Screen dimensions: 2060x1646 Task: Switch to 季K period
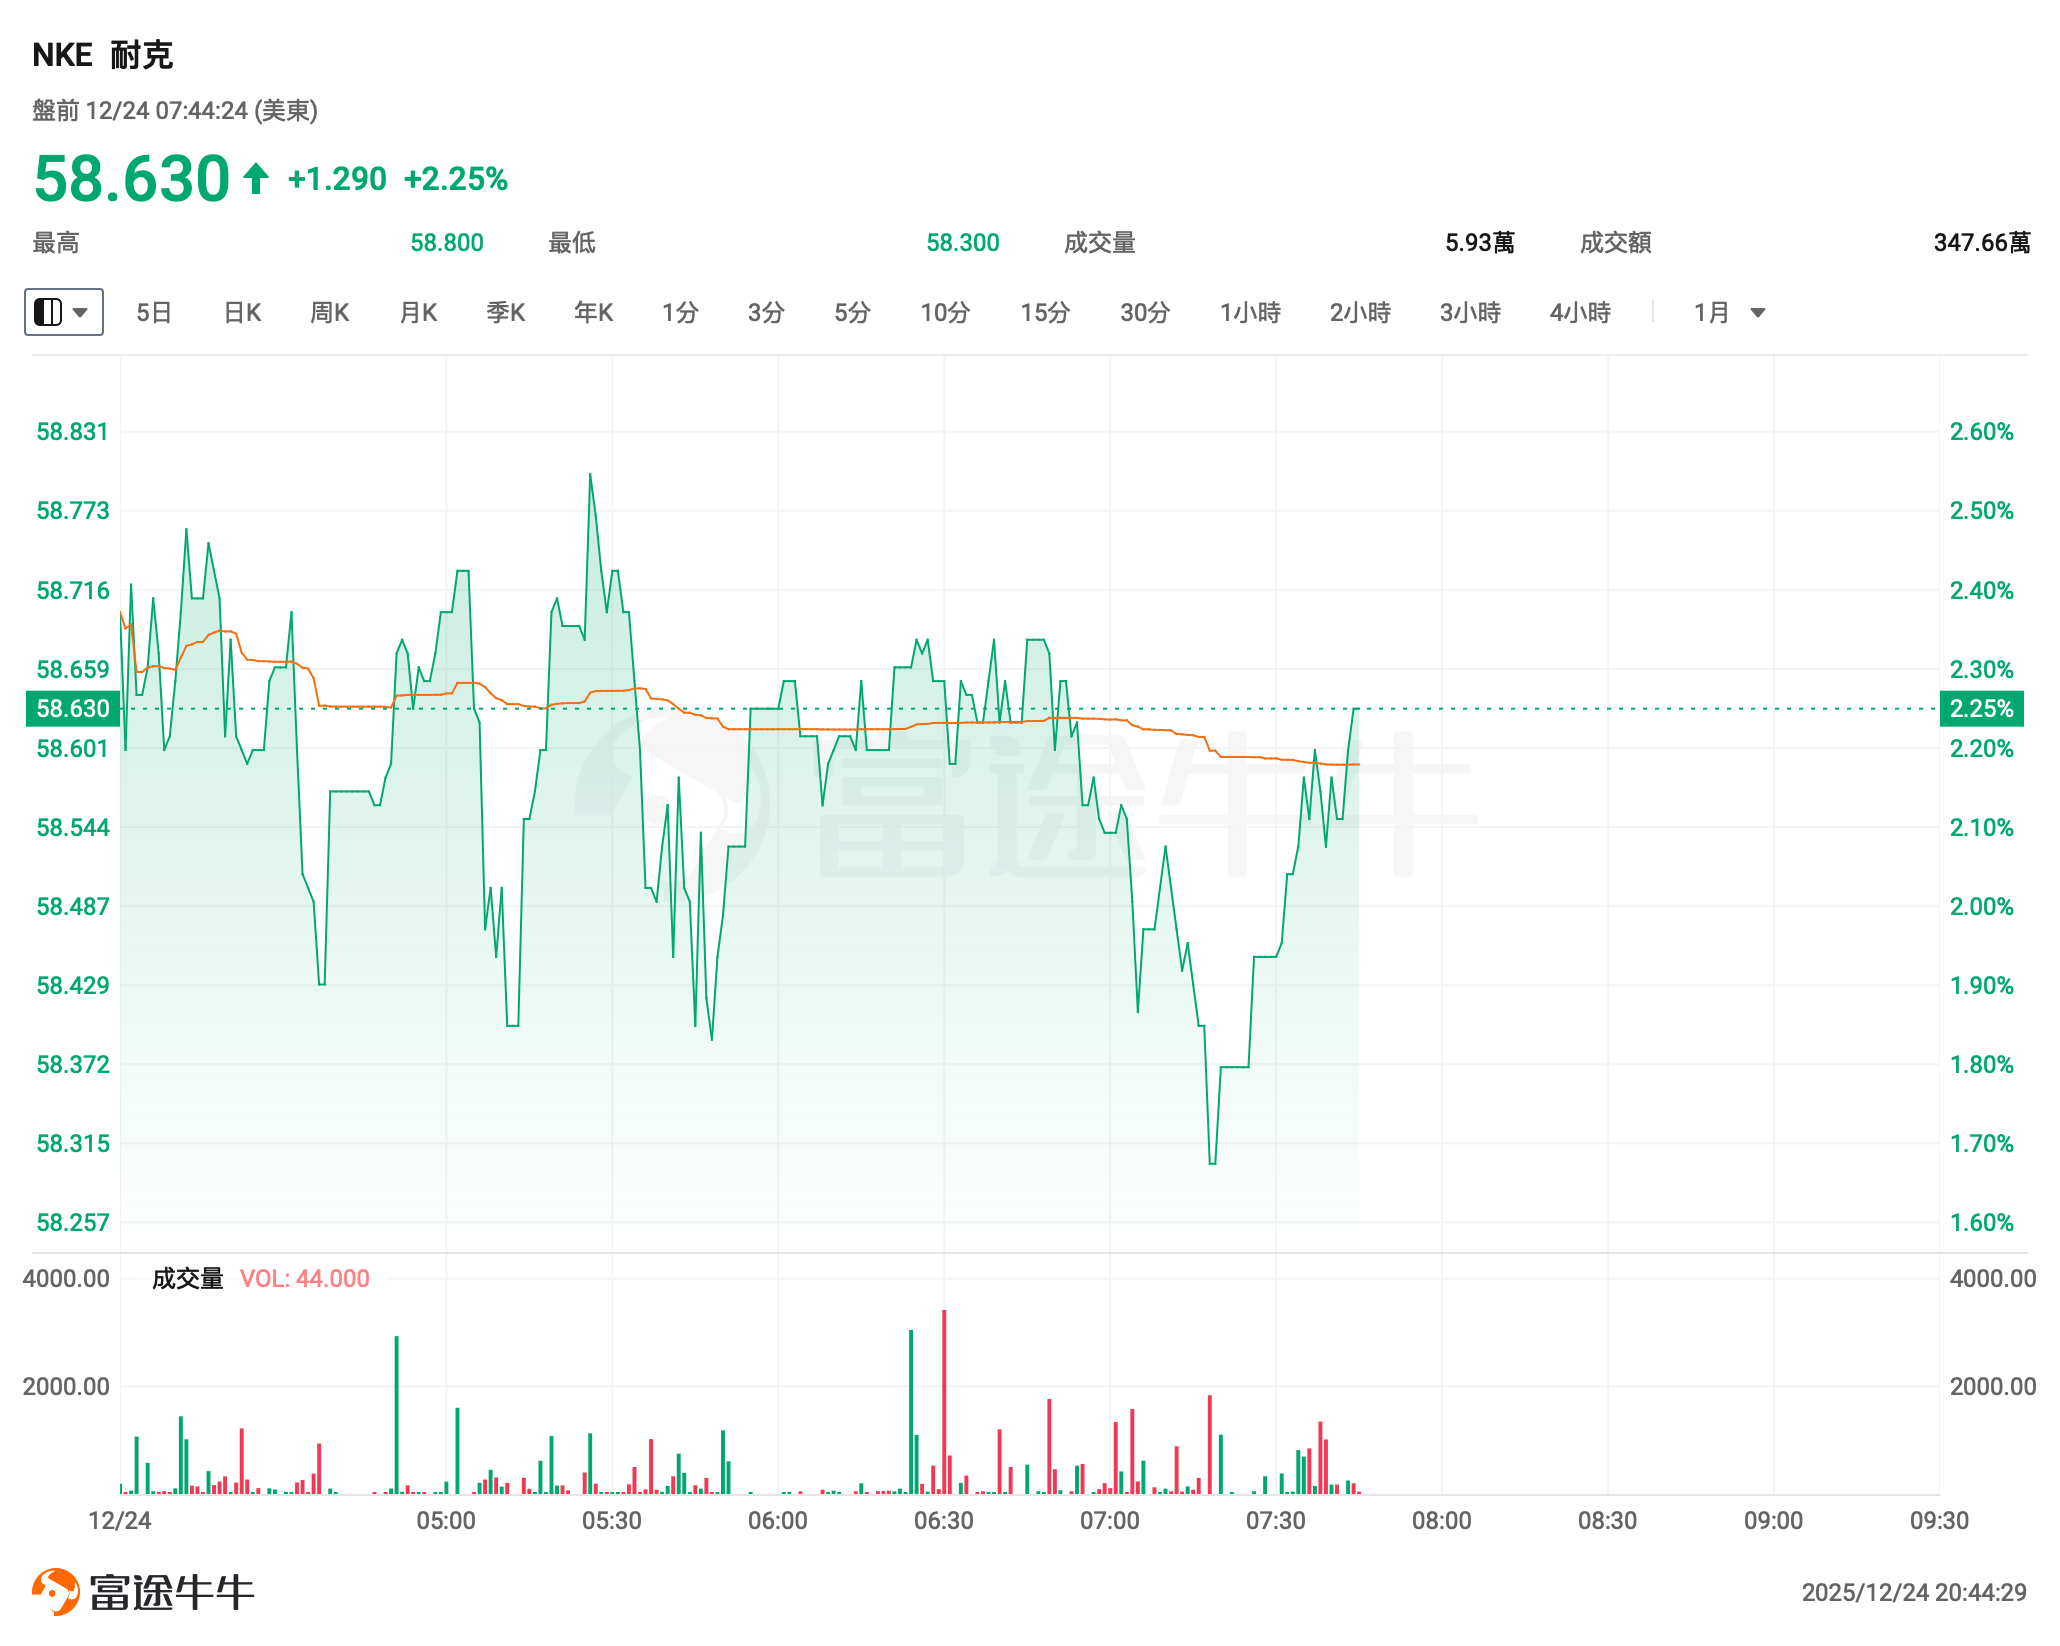tap(506, 313)
